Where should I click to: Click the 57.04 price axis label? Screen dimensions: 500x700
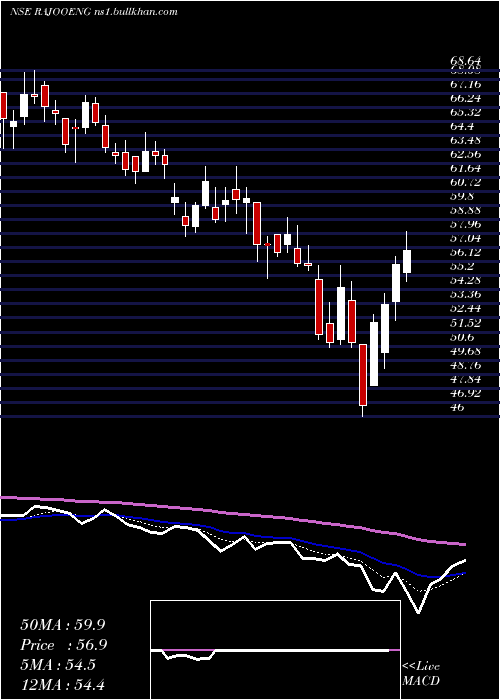click(x=465, y=238)
